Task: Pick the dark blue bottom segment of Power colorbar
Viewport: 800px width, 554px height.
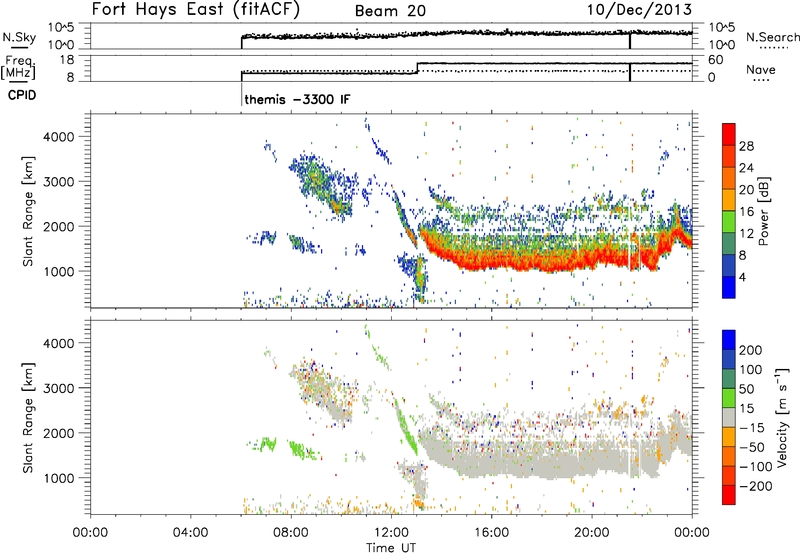Action: tap(729, 287)
